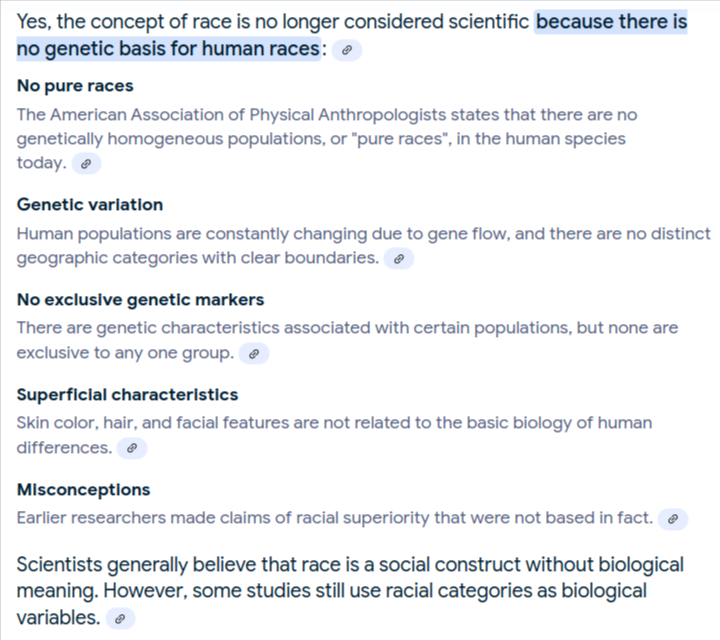The width and height of the screenshot is (720, 640).
Task: Click the opening 'Yes, the concept of race' sentence
Action: click(x=352, y=35)
